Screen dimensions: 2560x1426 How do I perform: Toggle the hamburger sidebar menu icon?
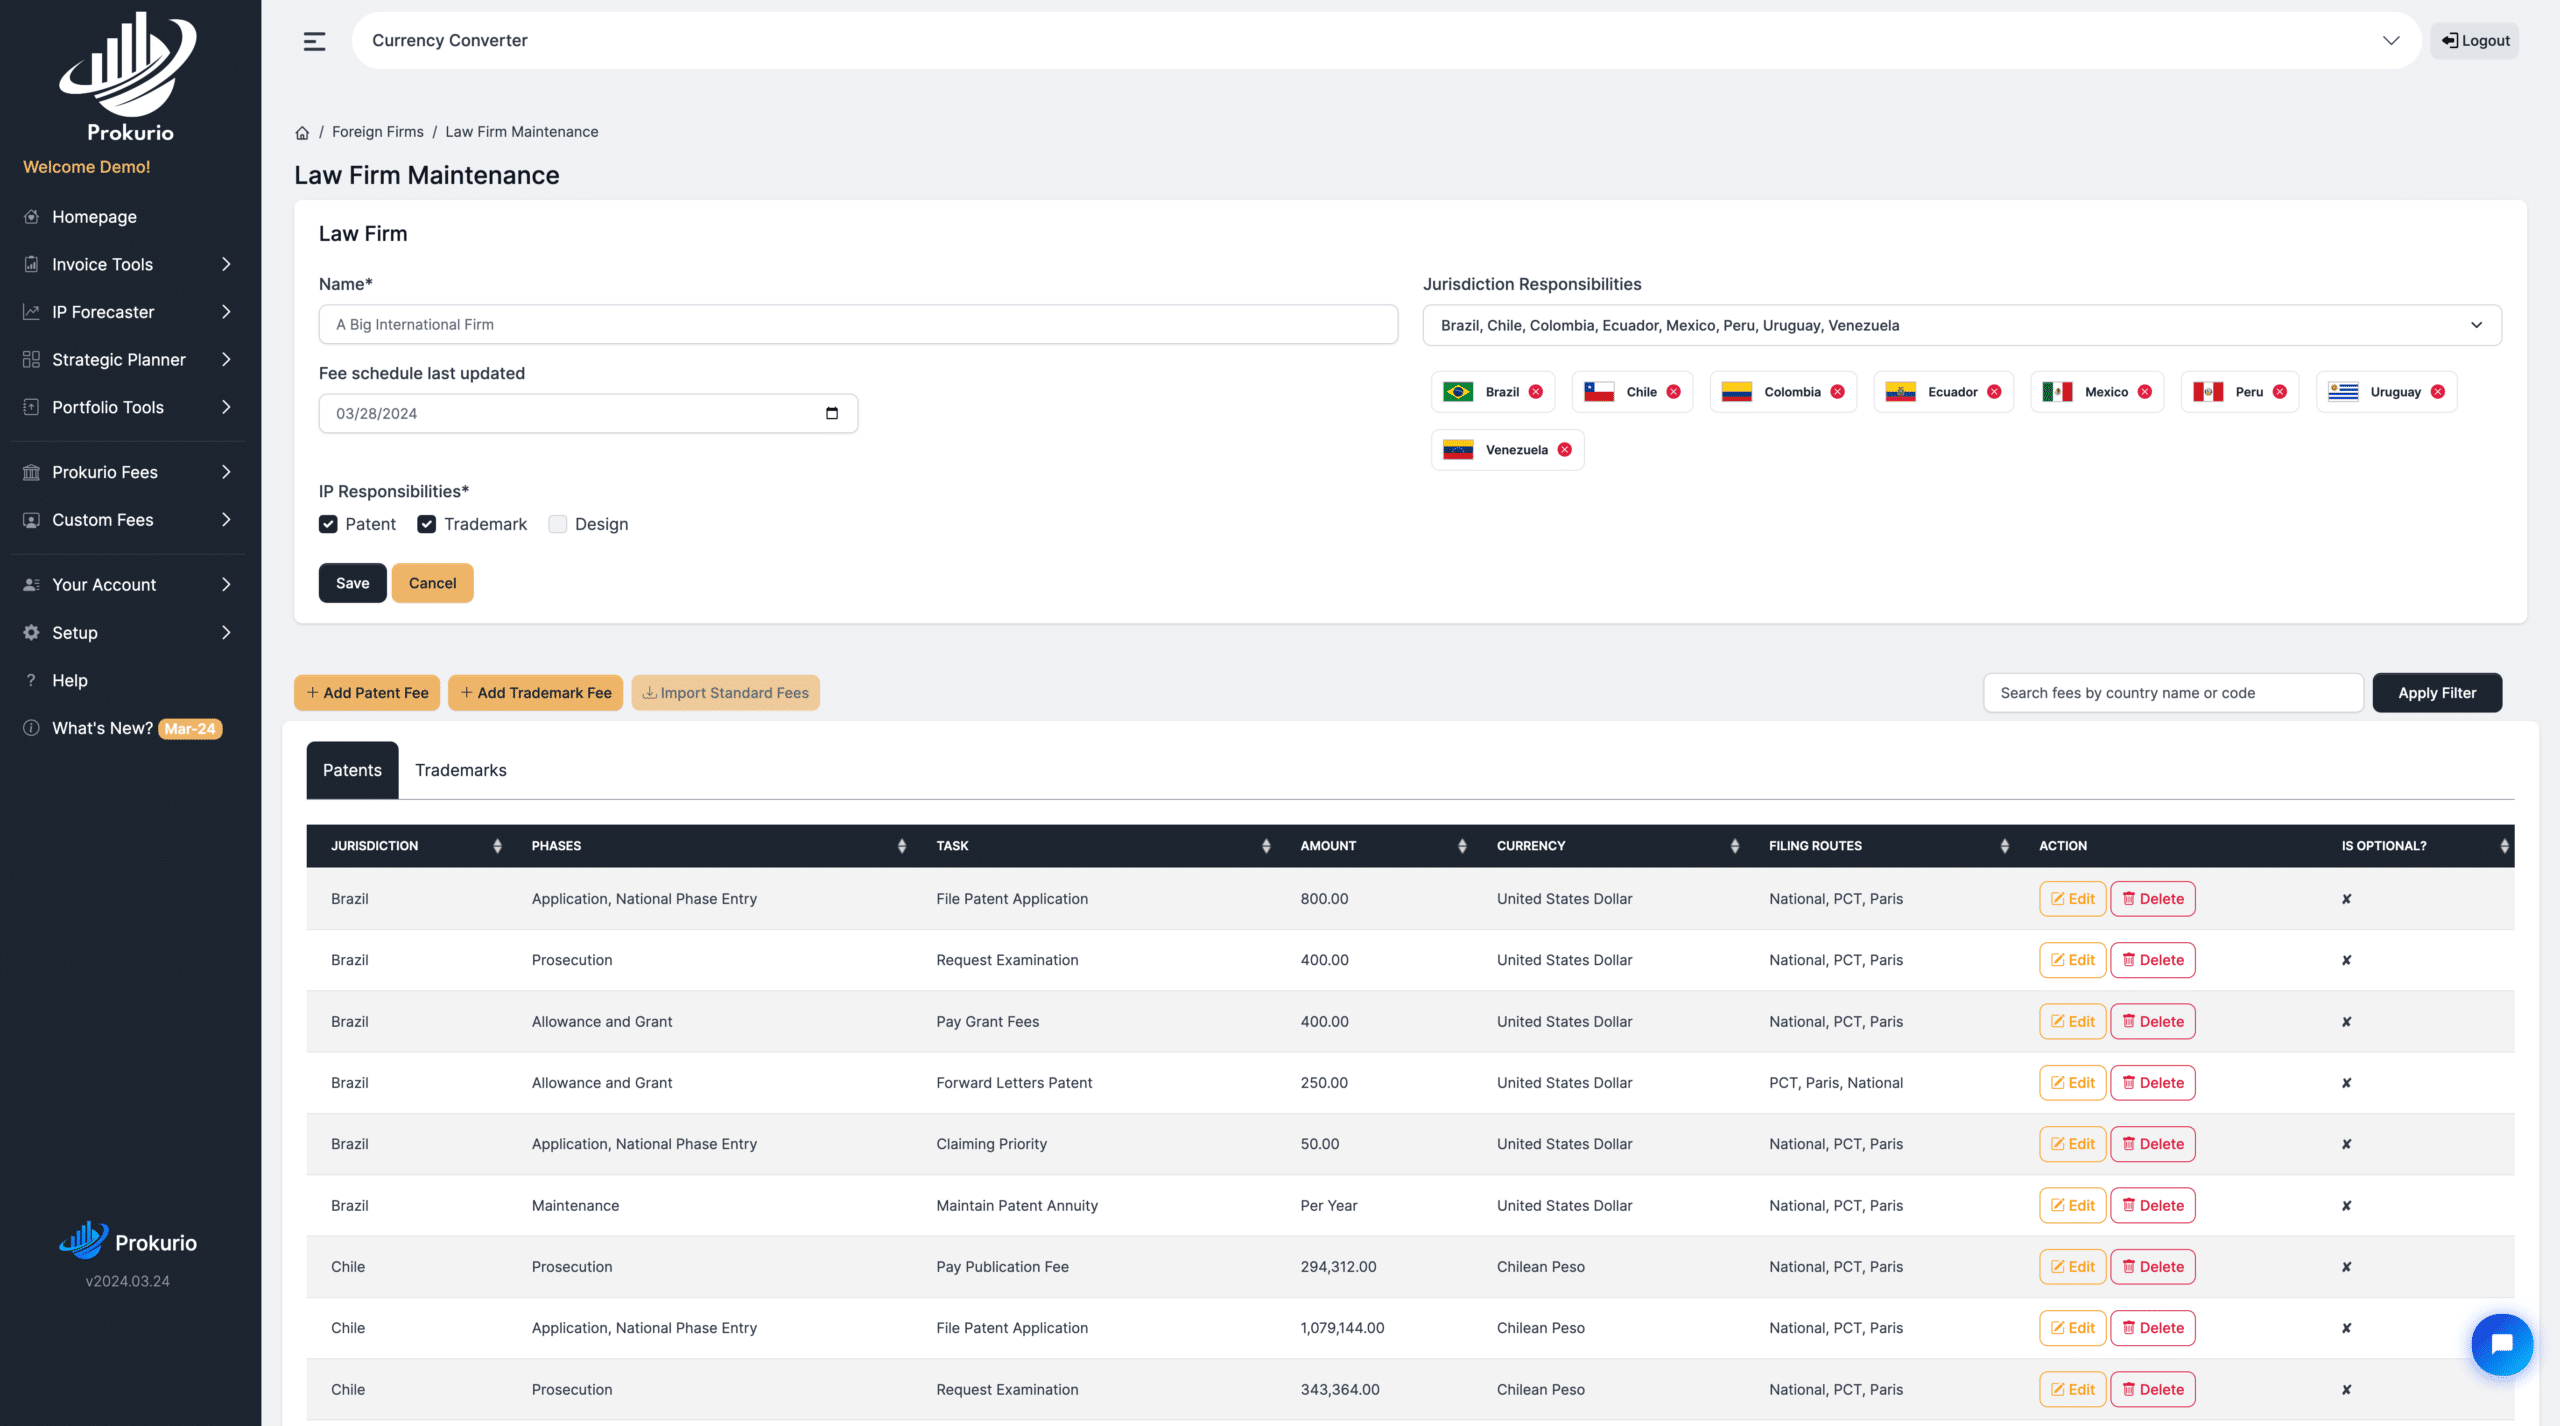314,41
